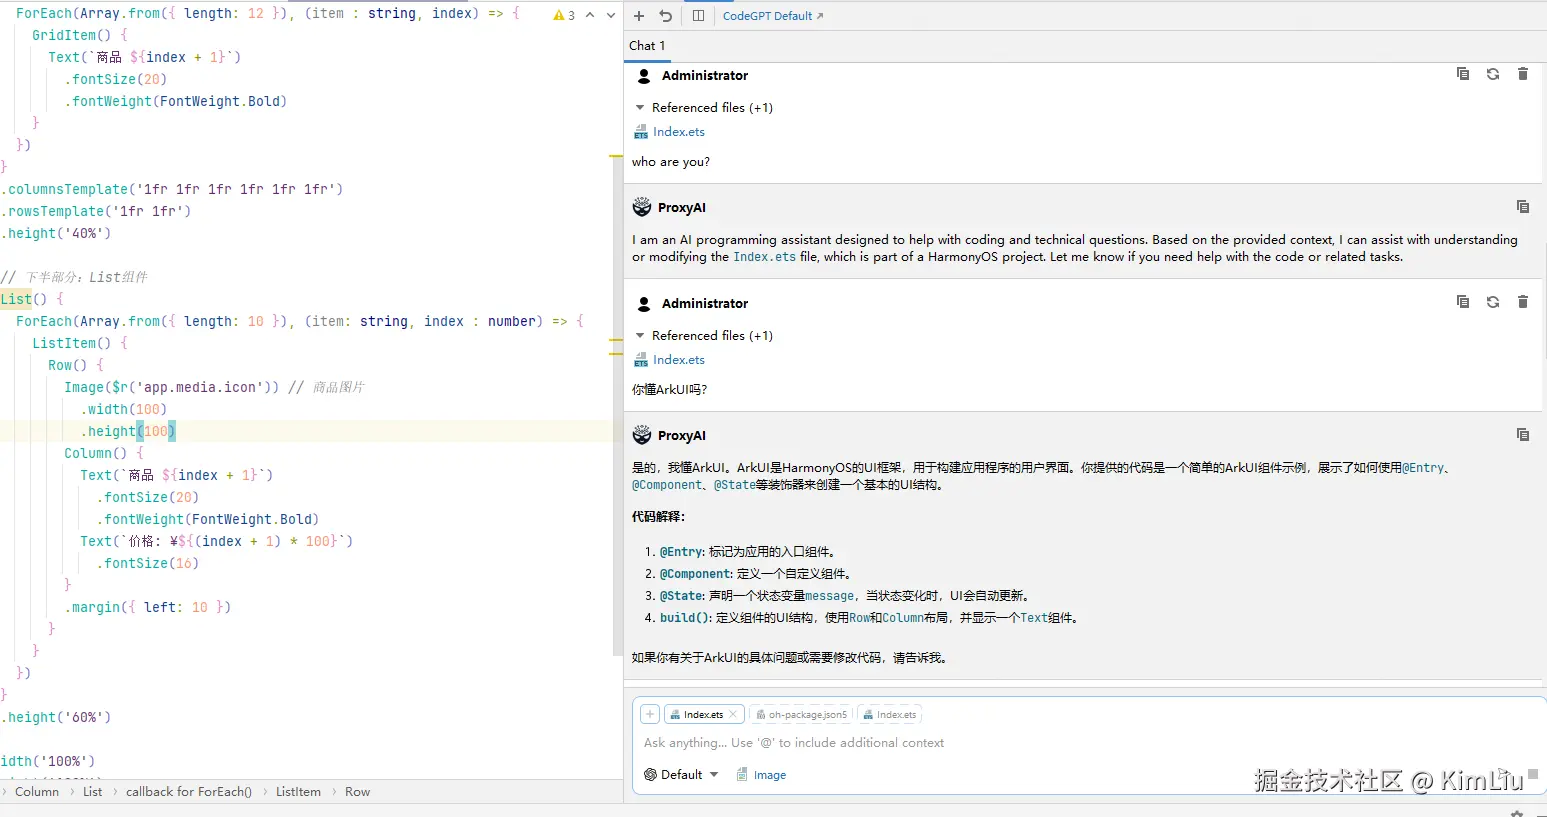Image resolution: width=1547 pixels, height=817 pixels.
Task: Click 'callback for ForEach()' breadcrumb
Action: pos(189,792)
